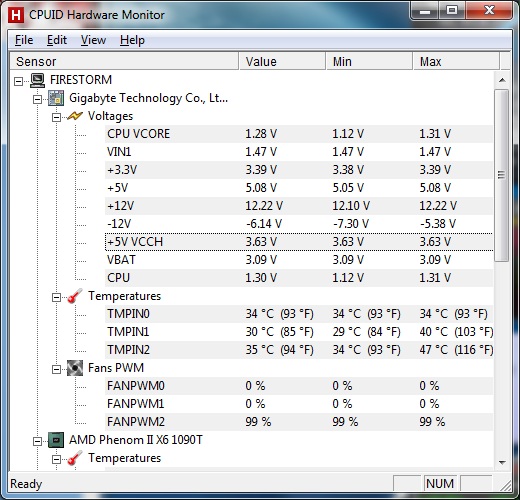This screenshot has width=520, height=500.
Task: Select the FANPWM2 row
Action: click(x=299, y=422)
